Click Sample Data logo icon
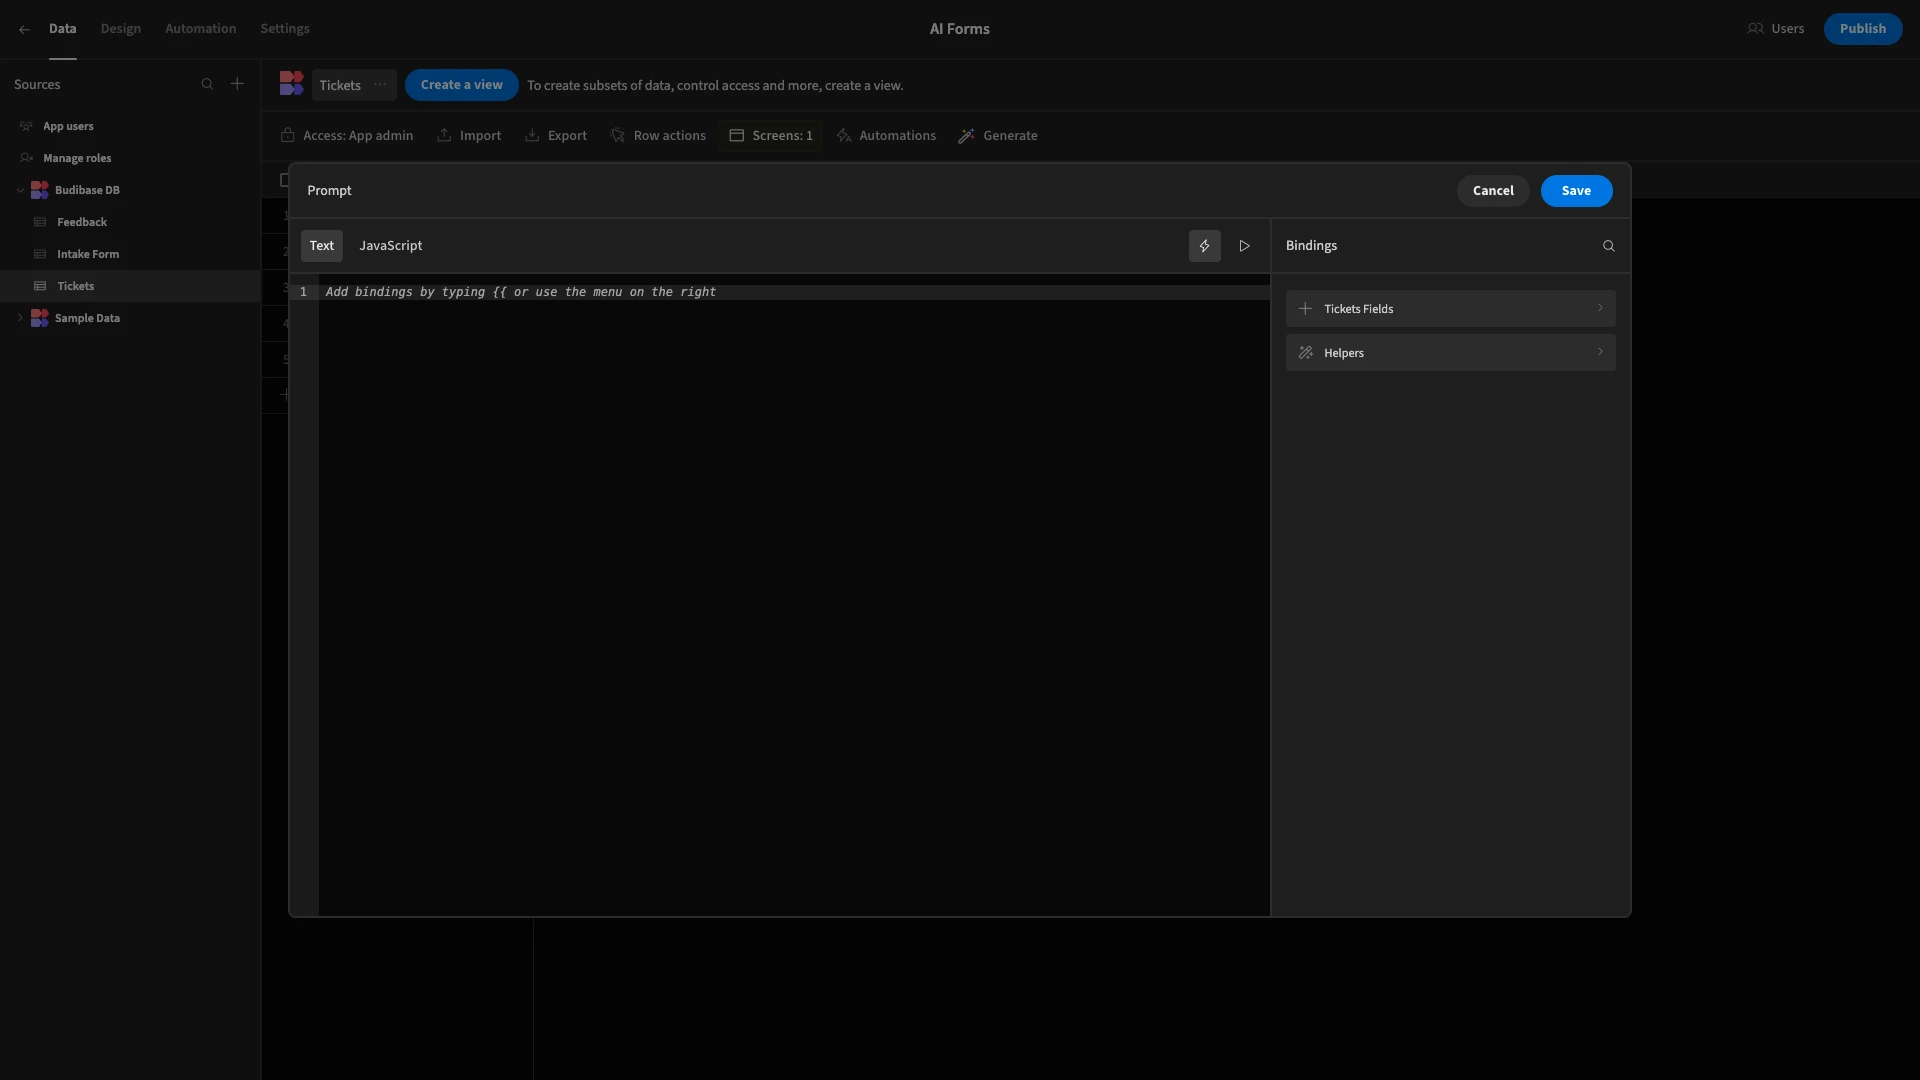This screenshot has height=1080, width=1920. click(40, 318)
